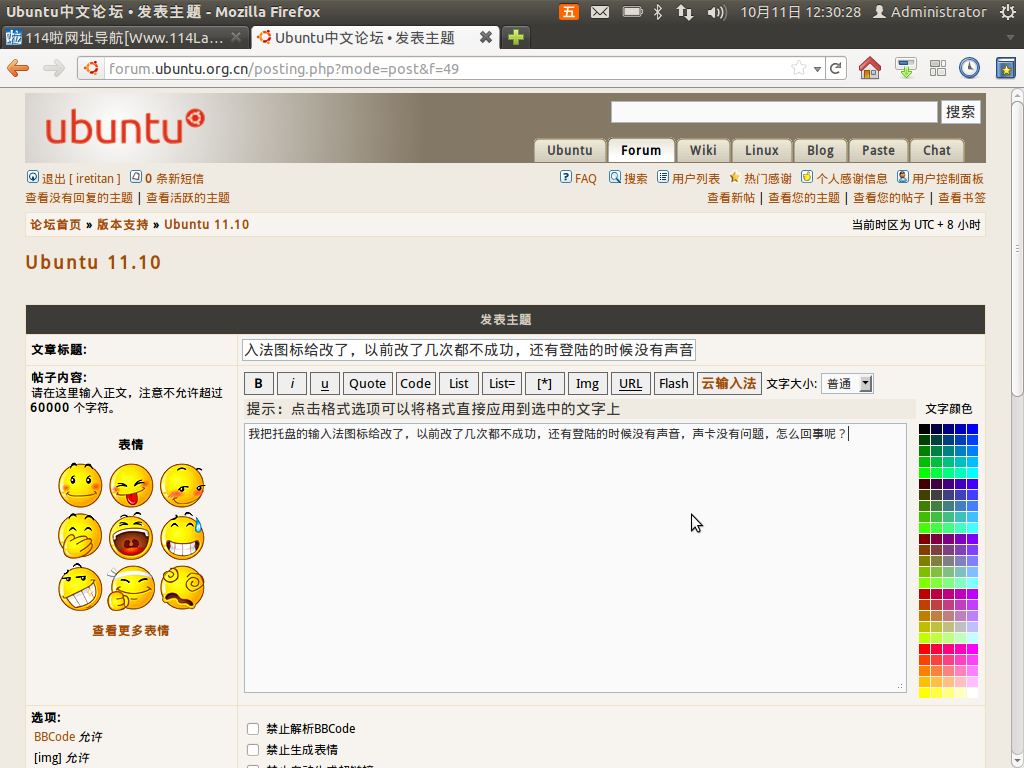Click the Wubi input method tray icon
Image resolution: width=1024 pixels, height=768 pixels.
coord(569,12)
